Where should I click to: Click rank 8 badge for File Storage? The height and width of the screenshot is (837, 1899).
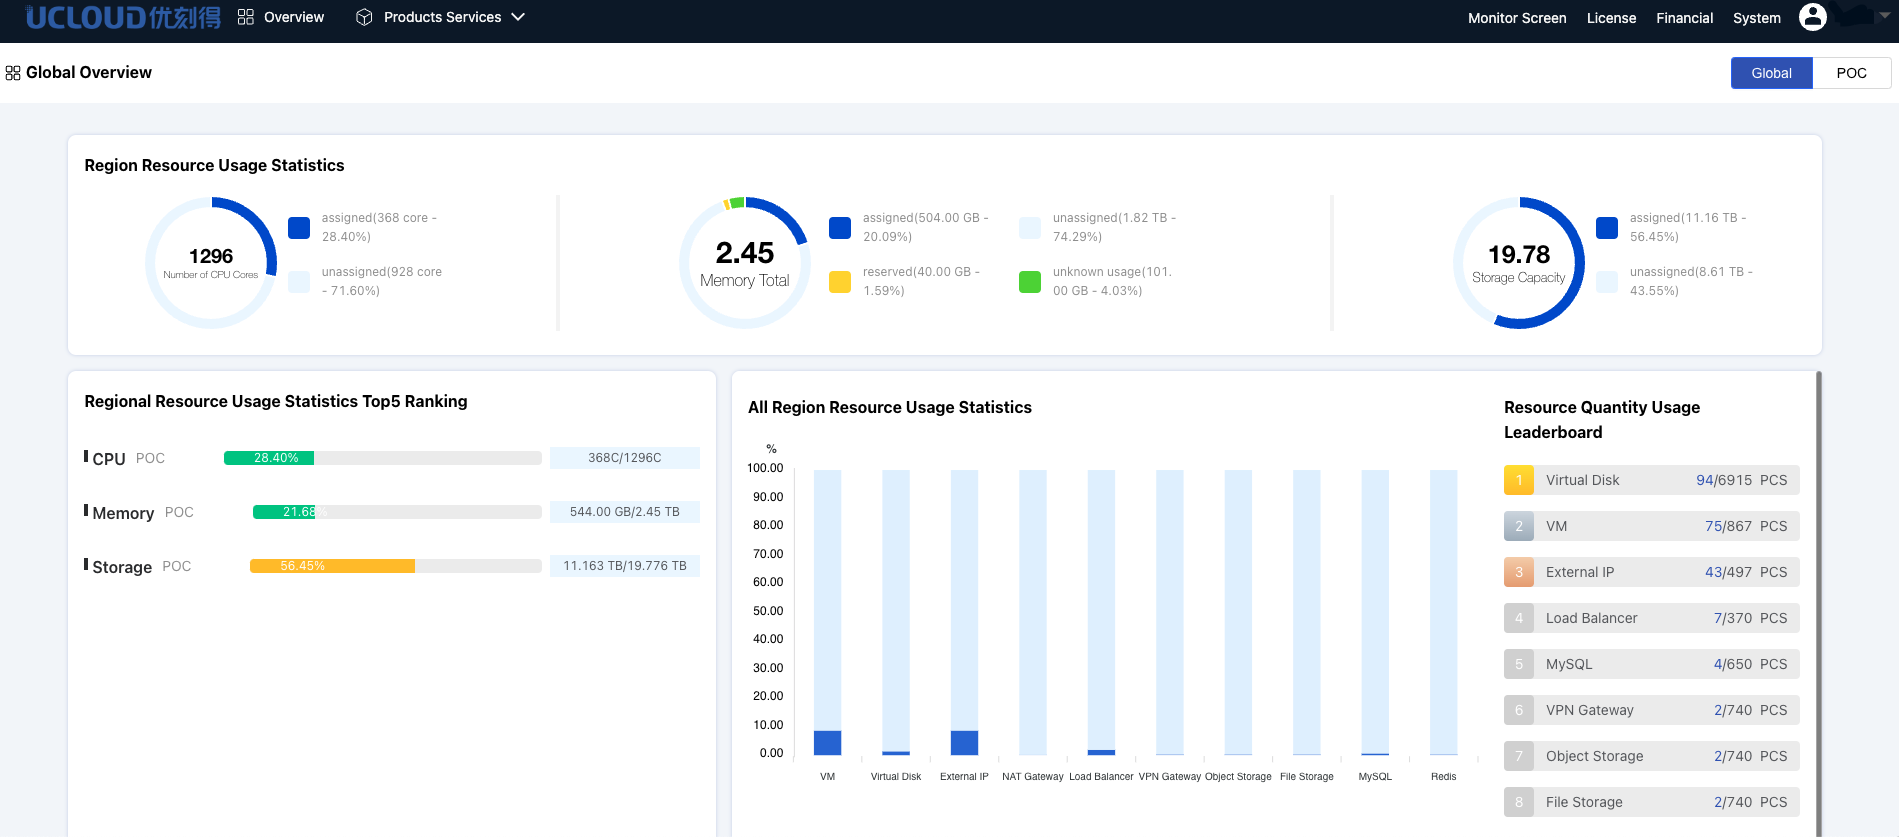click(x=1519, y=802)
